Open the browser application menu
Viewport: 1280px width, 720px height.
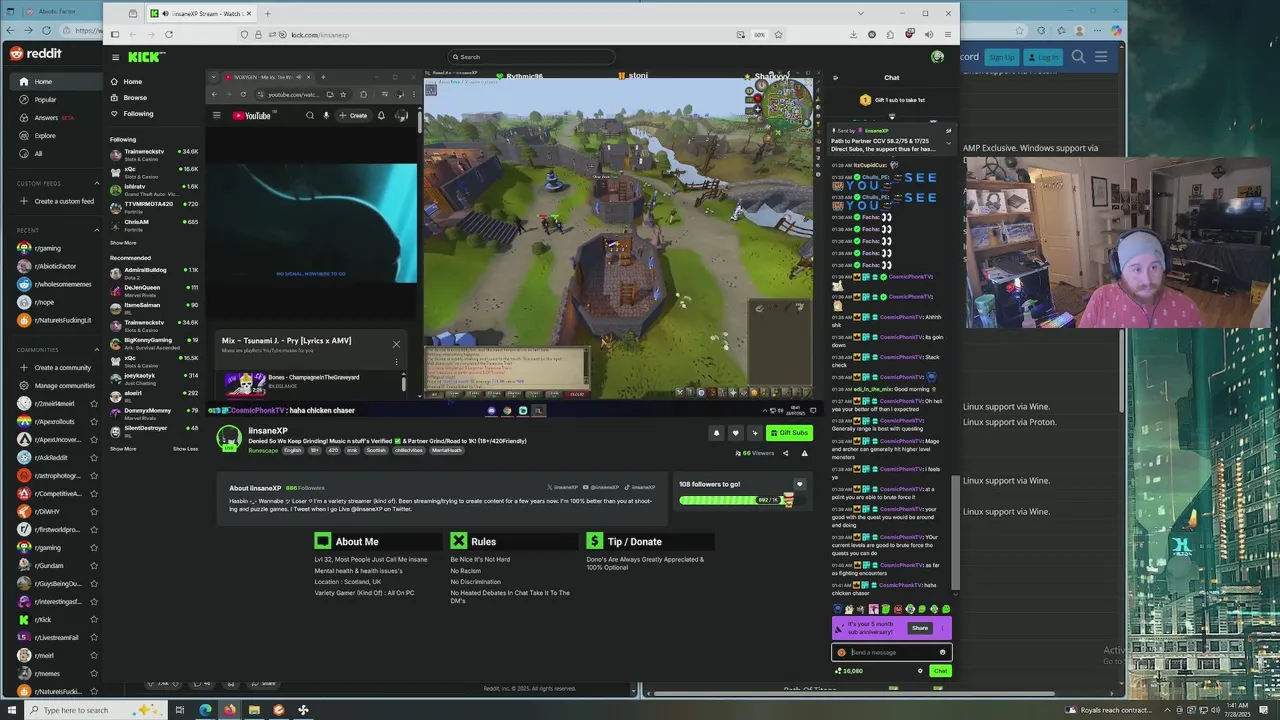click(x=947, y=34)
